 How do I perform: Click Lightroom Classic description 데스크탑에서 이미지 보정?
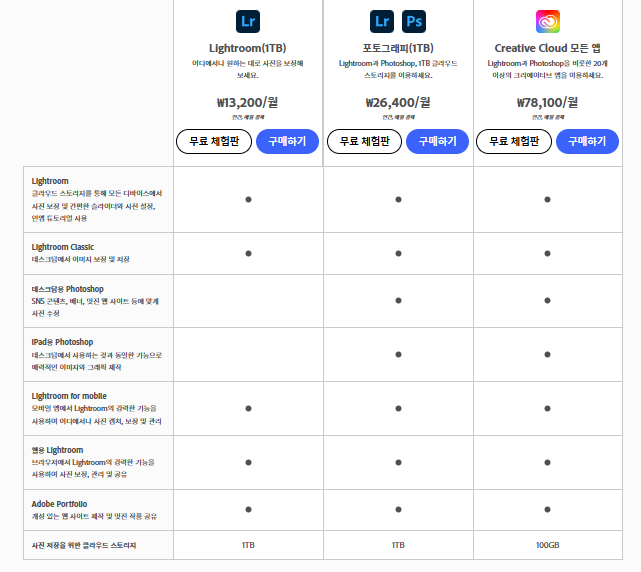click(81, 260)
